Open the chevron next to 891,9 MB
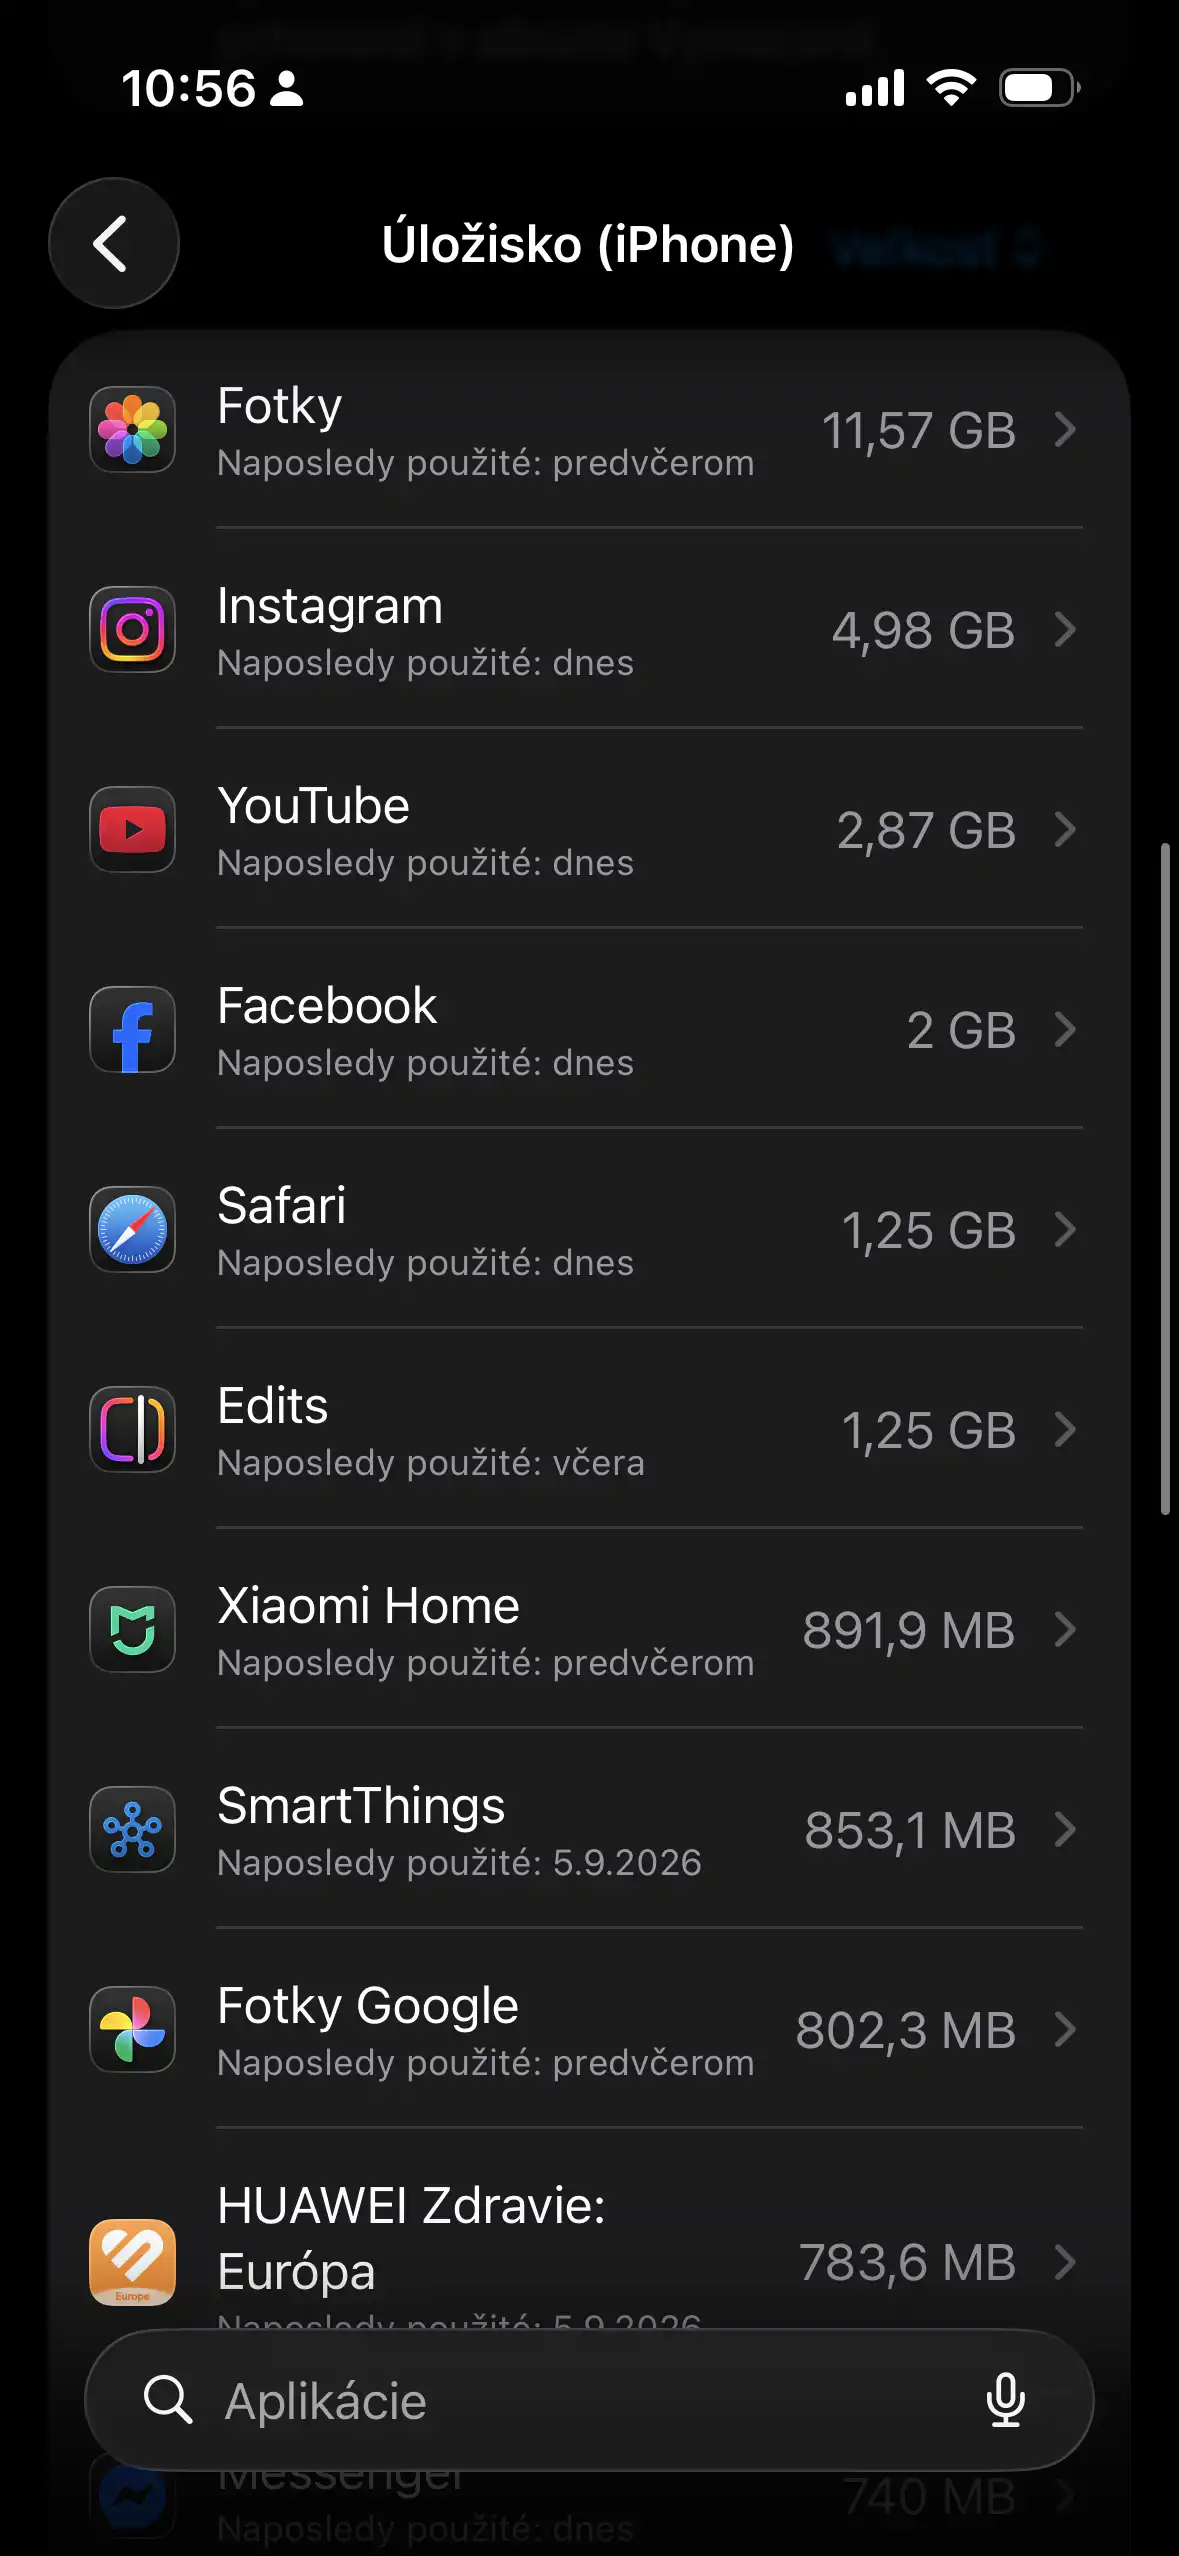This screenshot has height=2556, width=1179. [1065, 1630]
